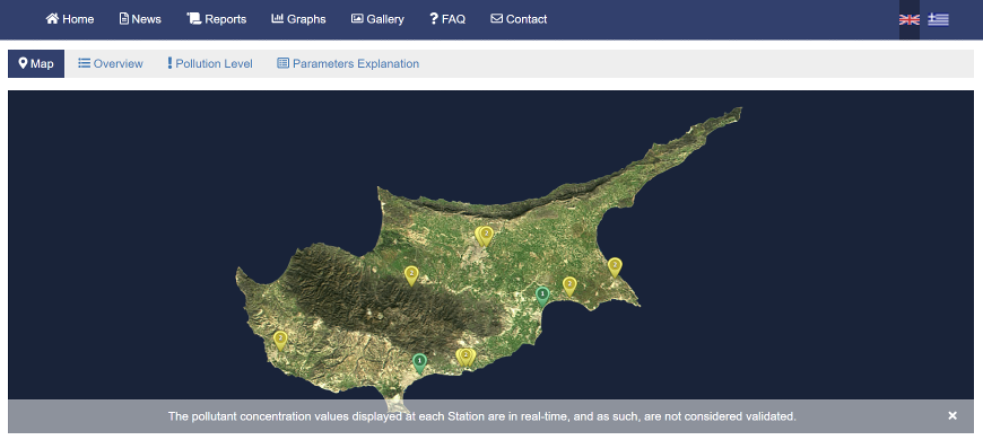Click the westernmost yellow station marker
This screenshot has width=985, height=437.
(281, 340)
